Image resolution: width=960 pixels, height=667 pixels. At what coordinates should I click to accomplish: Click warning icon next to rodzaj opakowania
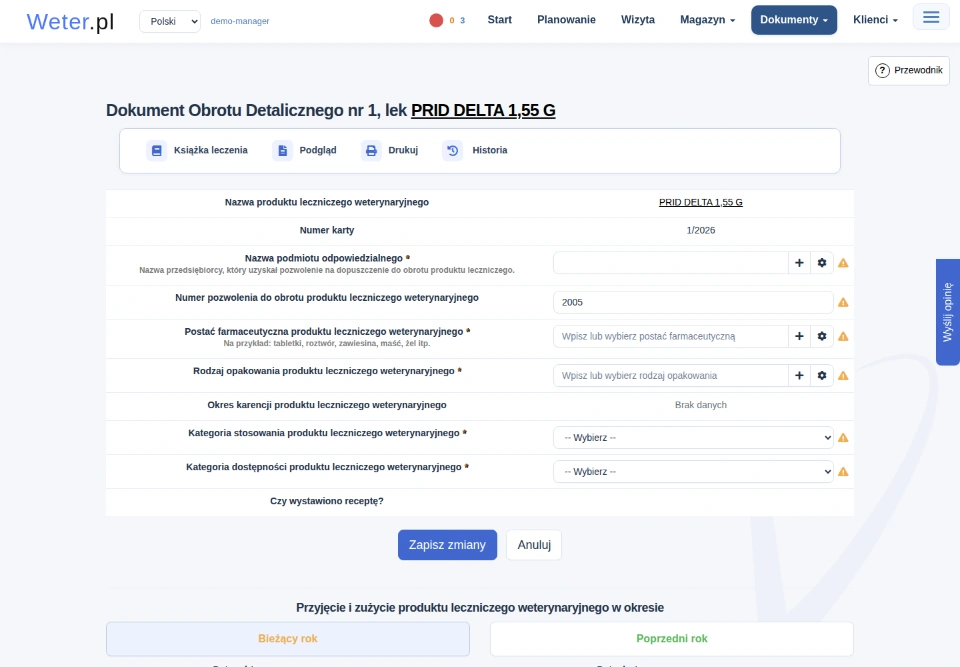(x=843, y=375)
